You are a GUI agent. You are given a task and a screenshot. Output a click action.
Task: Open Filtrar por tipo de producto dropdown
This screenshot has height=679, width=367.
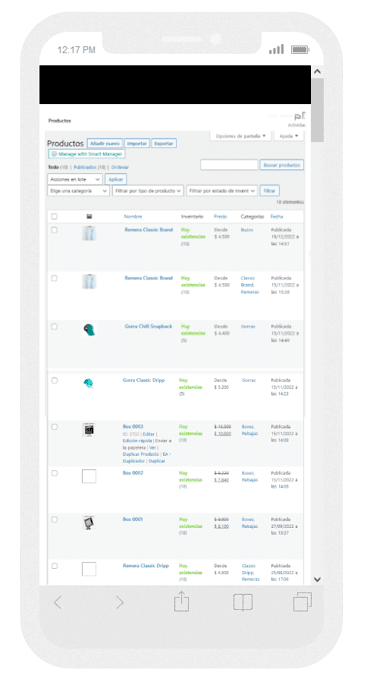(x=148, y=191)
